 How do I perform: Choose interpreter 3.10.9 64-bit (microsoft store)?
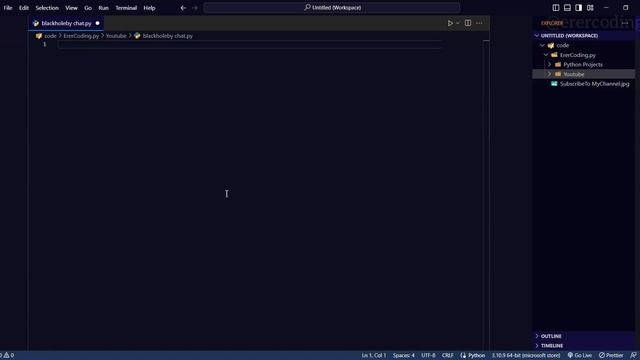[526, 356]
